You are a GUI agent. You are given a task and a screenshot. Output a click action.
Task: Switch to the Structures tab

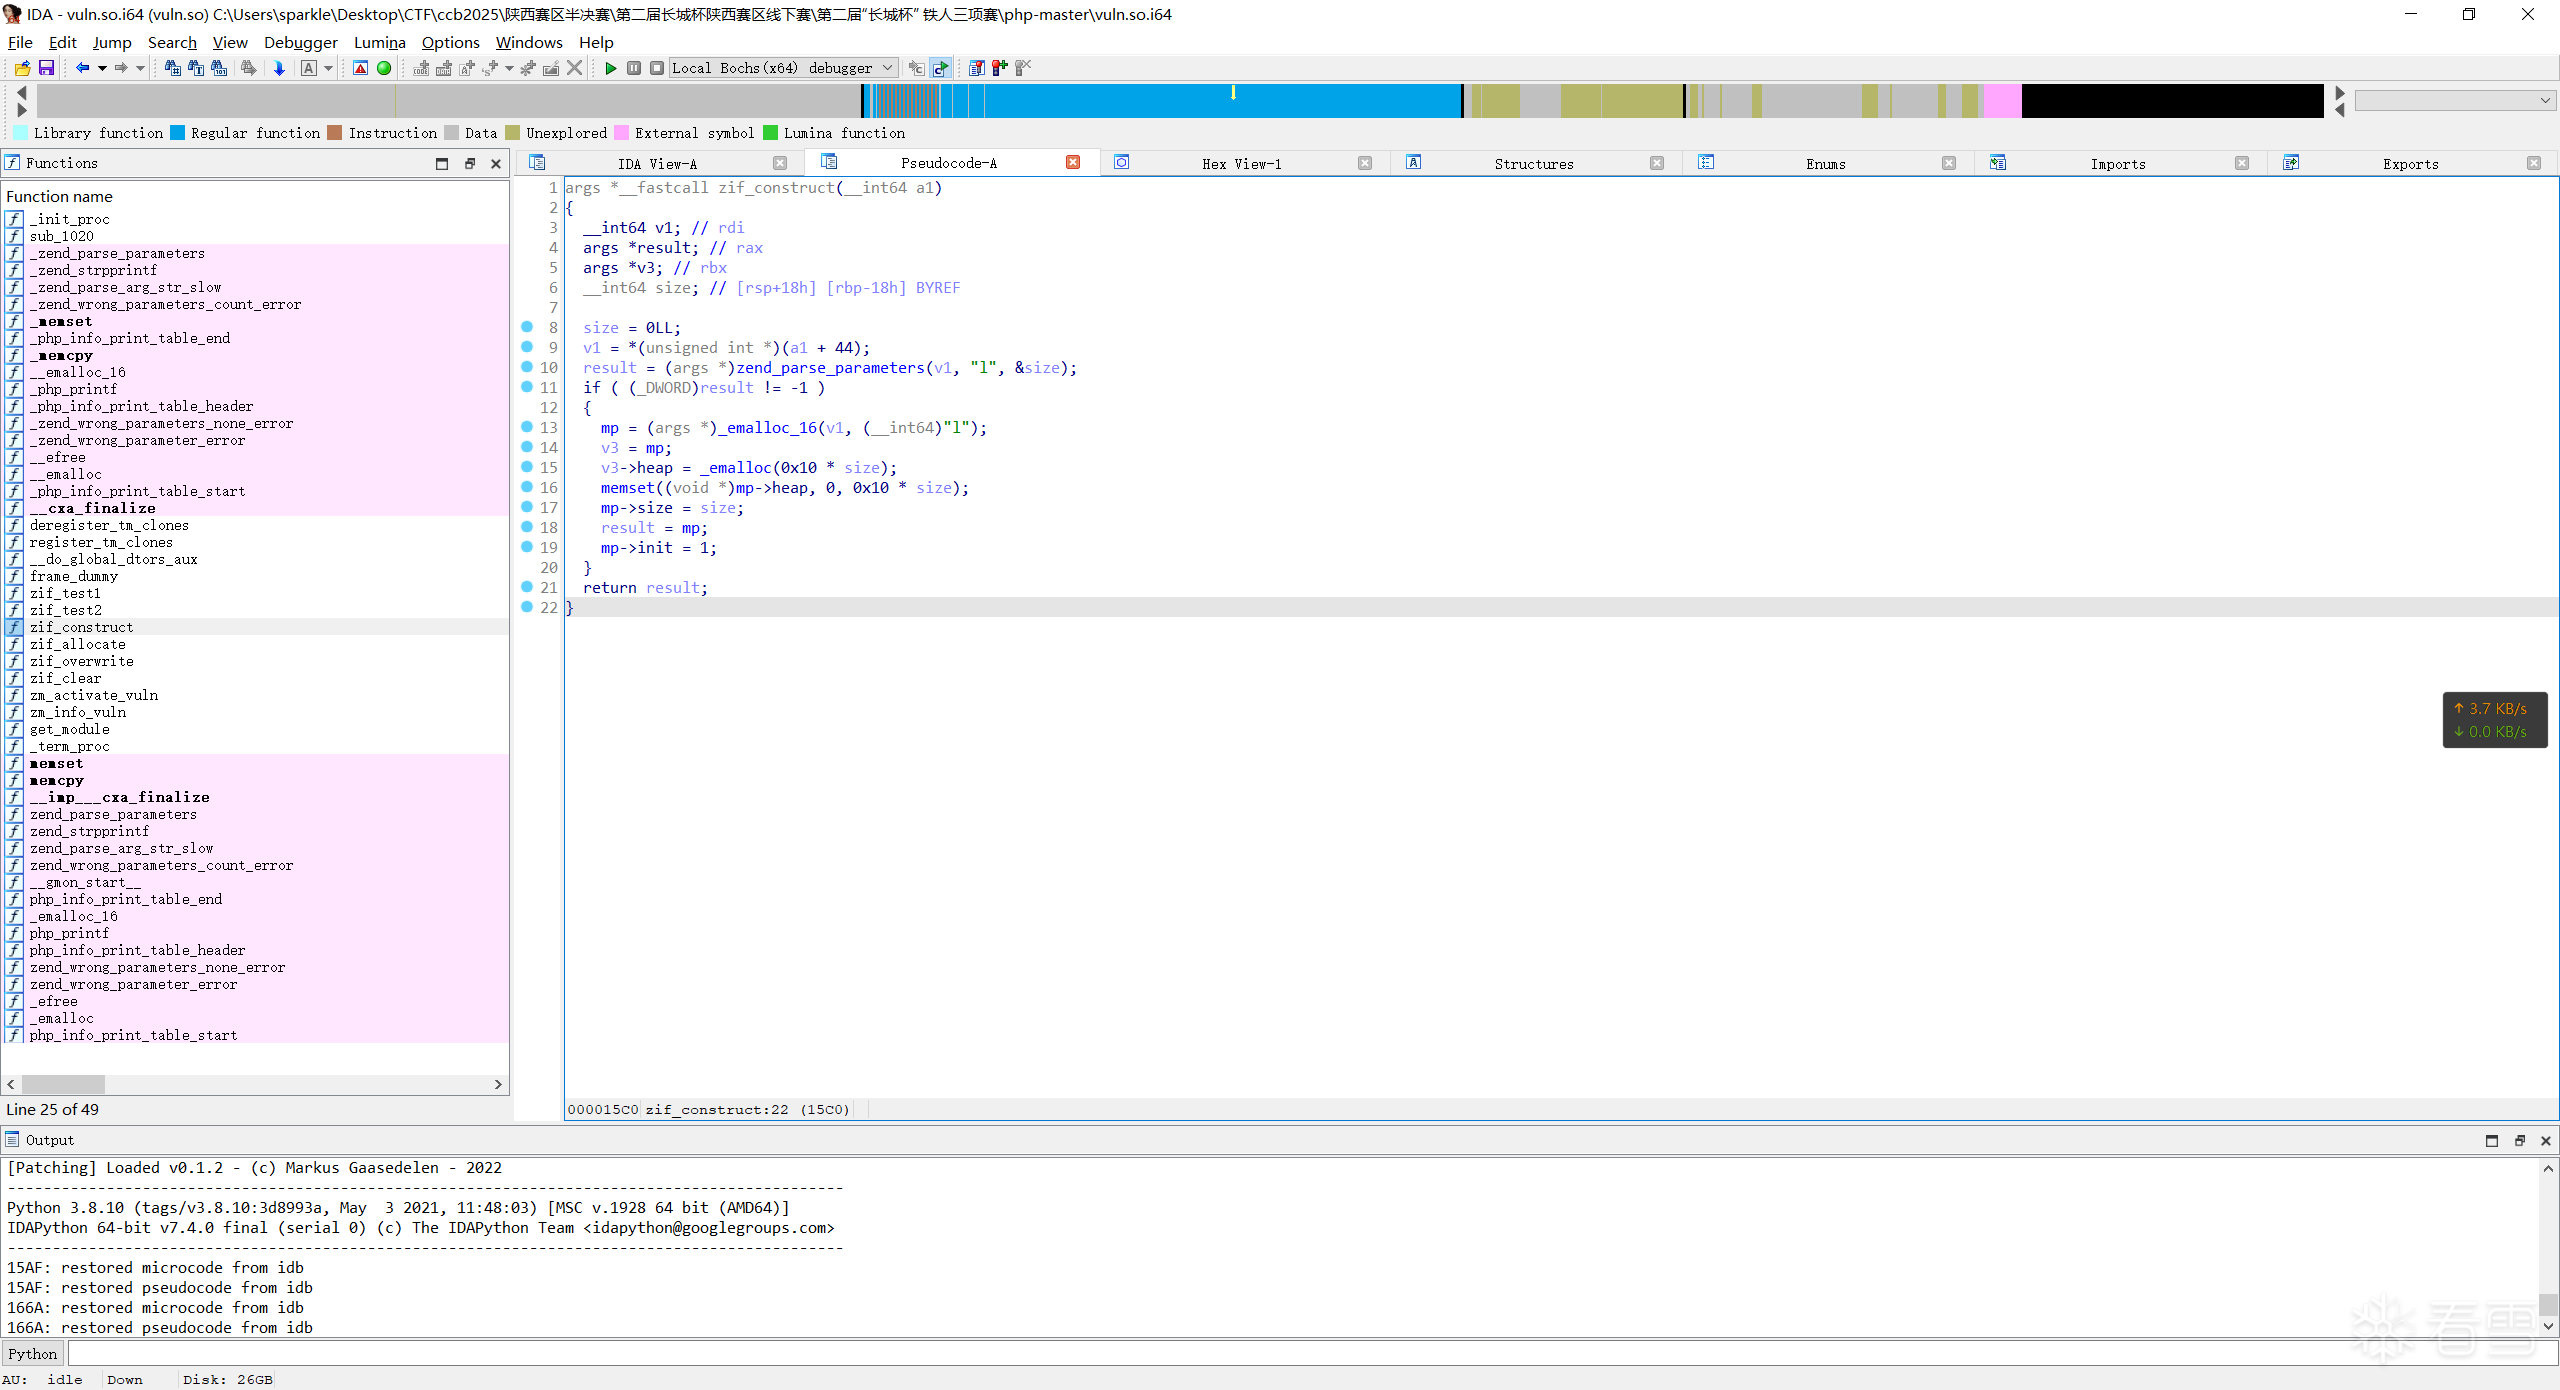[1533, 163]
